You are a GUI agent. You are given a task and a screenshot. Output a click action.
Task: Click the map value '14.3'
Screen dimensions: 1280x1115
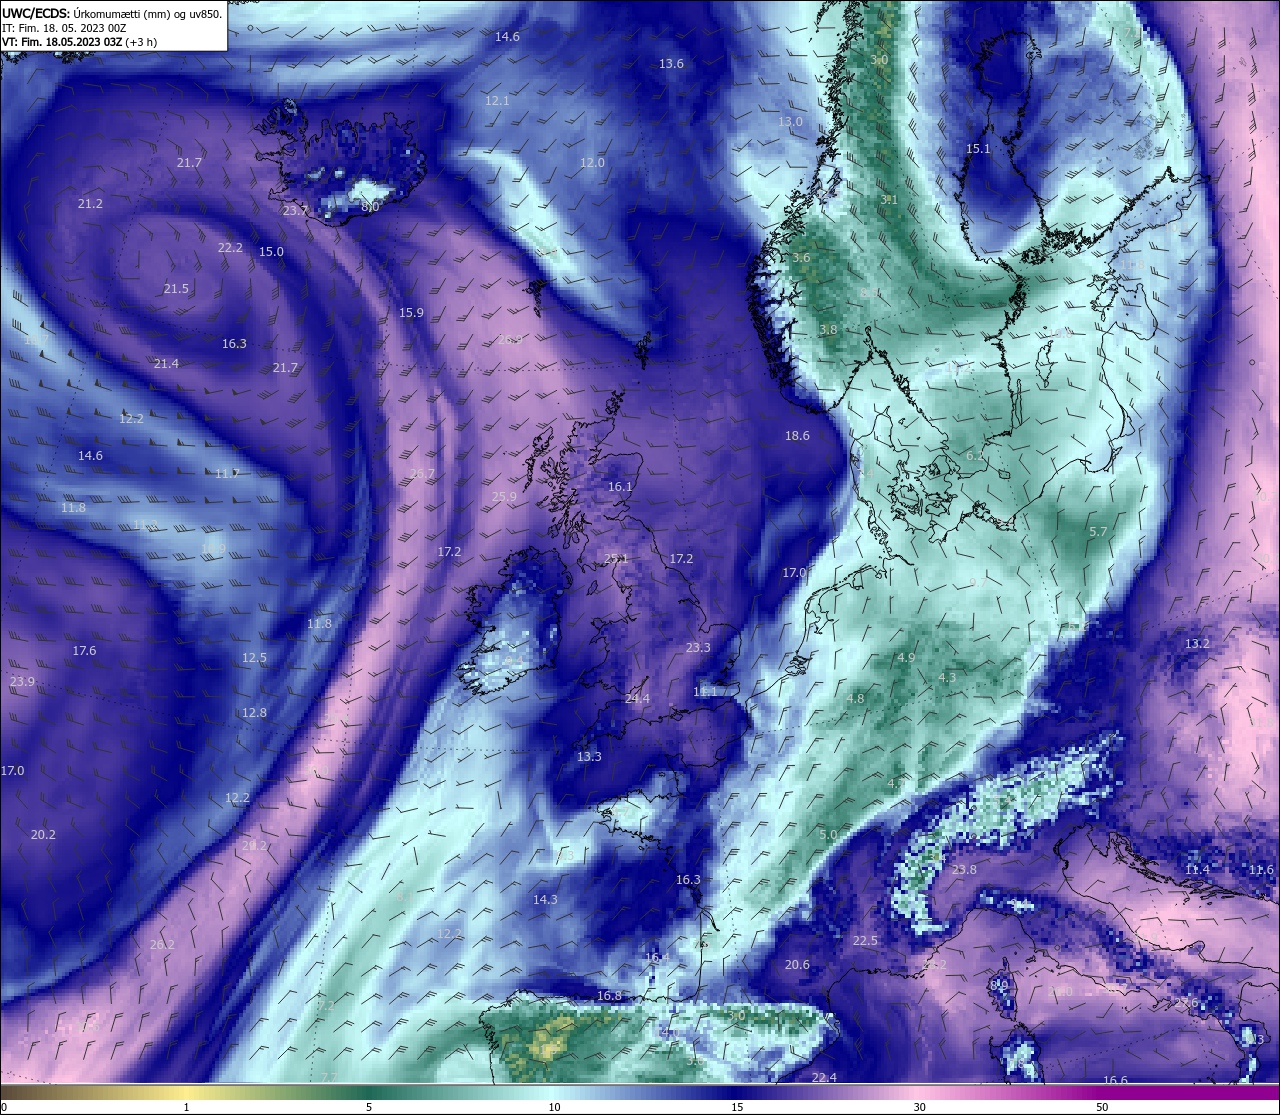point(545,900)
